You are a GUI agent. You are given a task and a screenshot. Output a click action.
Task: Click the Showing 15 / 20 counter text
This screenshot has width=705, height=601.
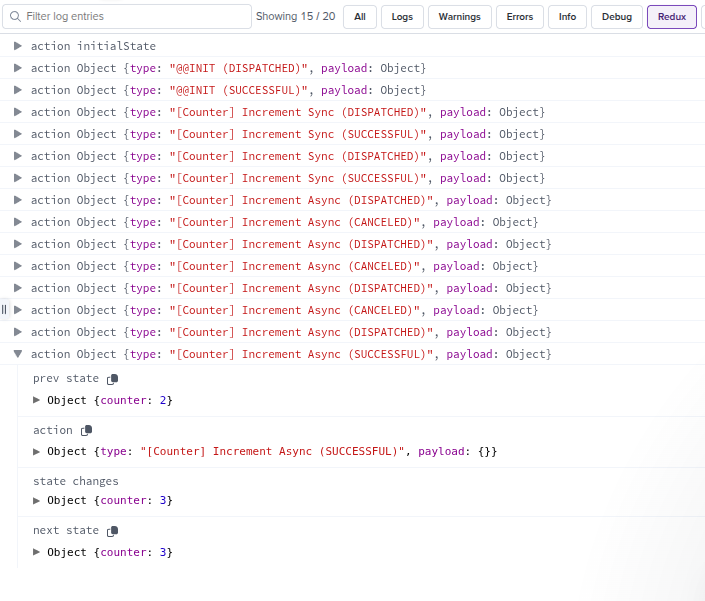click(x=295, y=17)
